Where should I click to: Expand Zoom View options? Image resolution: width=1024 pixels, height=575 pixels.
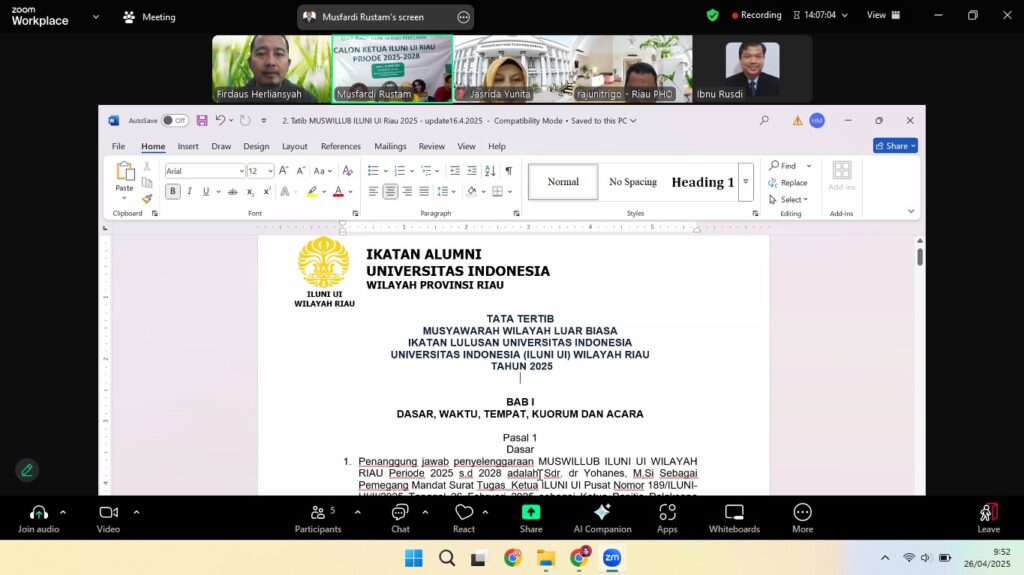[x=883, y=15]
